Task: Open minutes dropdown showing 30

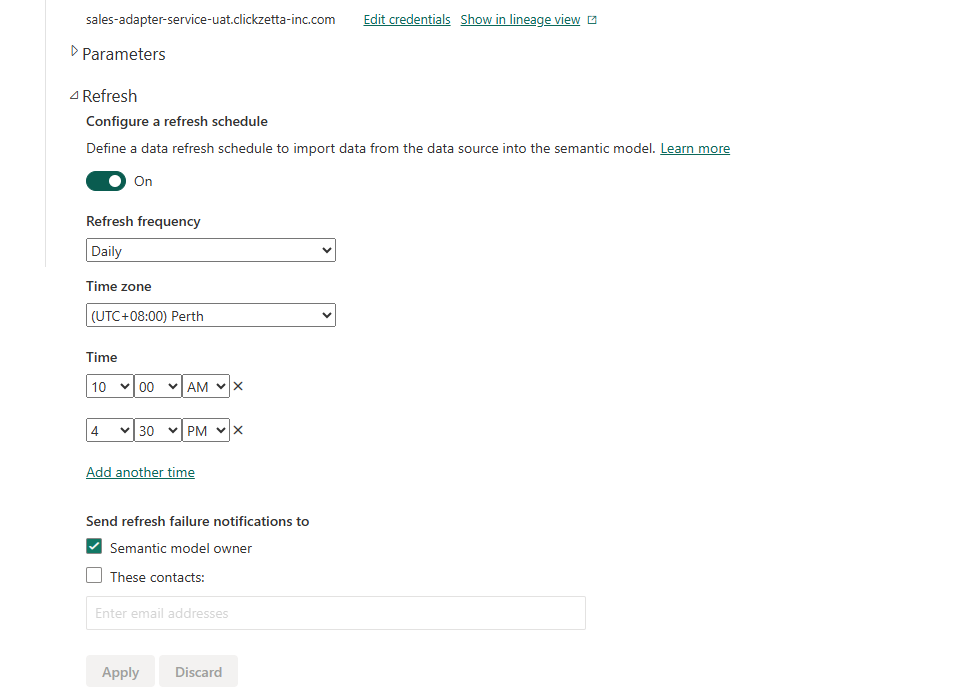Action: pos(158,430)
